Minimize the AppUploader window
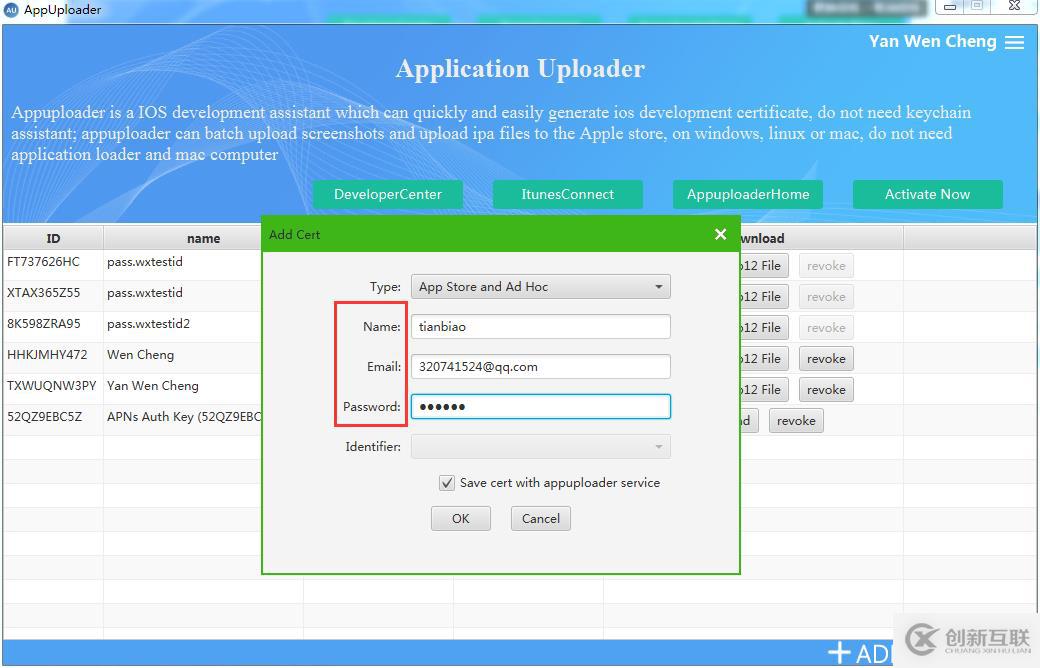The image size is (1040, 668). (950, 7)
